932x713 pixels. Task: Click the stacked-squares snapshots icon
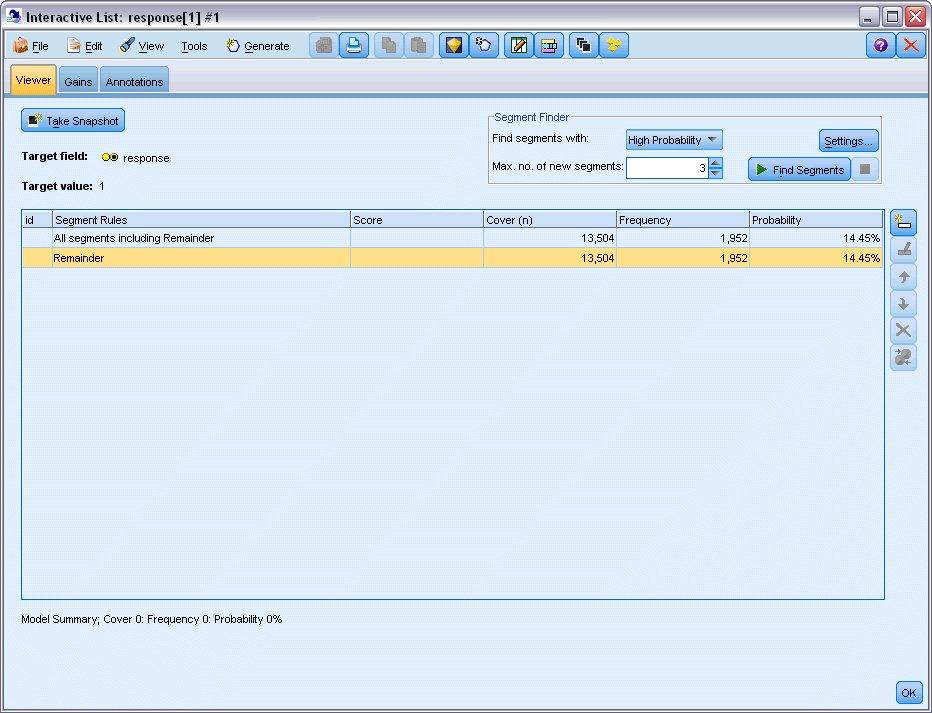pos(584,45)
